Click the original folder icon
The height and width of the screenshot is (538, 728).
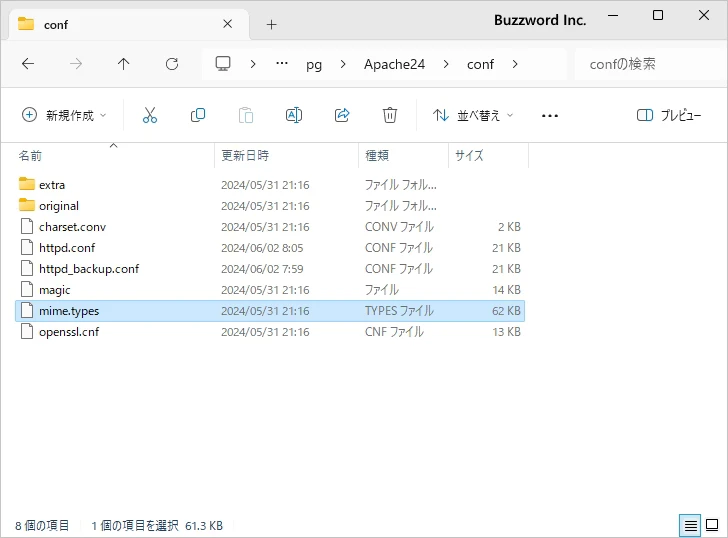pyautogui.click(x=27, y=205)
